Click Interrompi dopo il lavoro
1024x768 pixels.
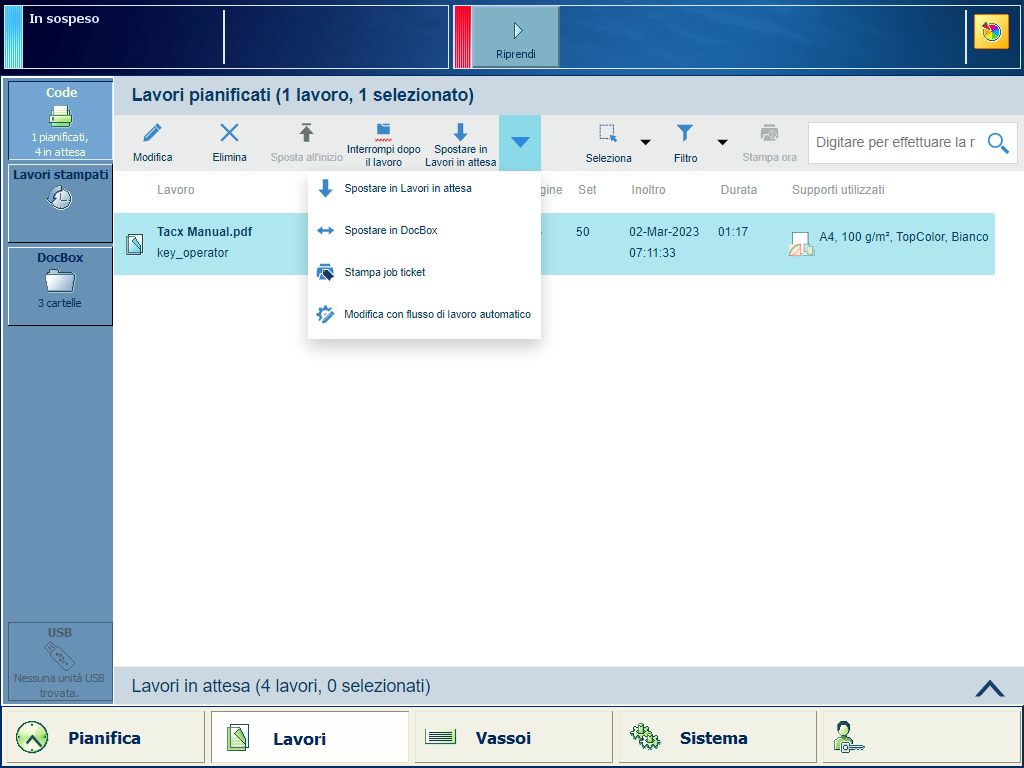click(383, 143)
